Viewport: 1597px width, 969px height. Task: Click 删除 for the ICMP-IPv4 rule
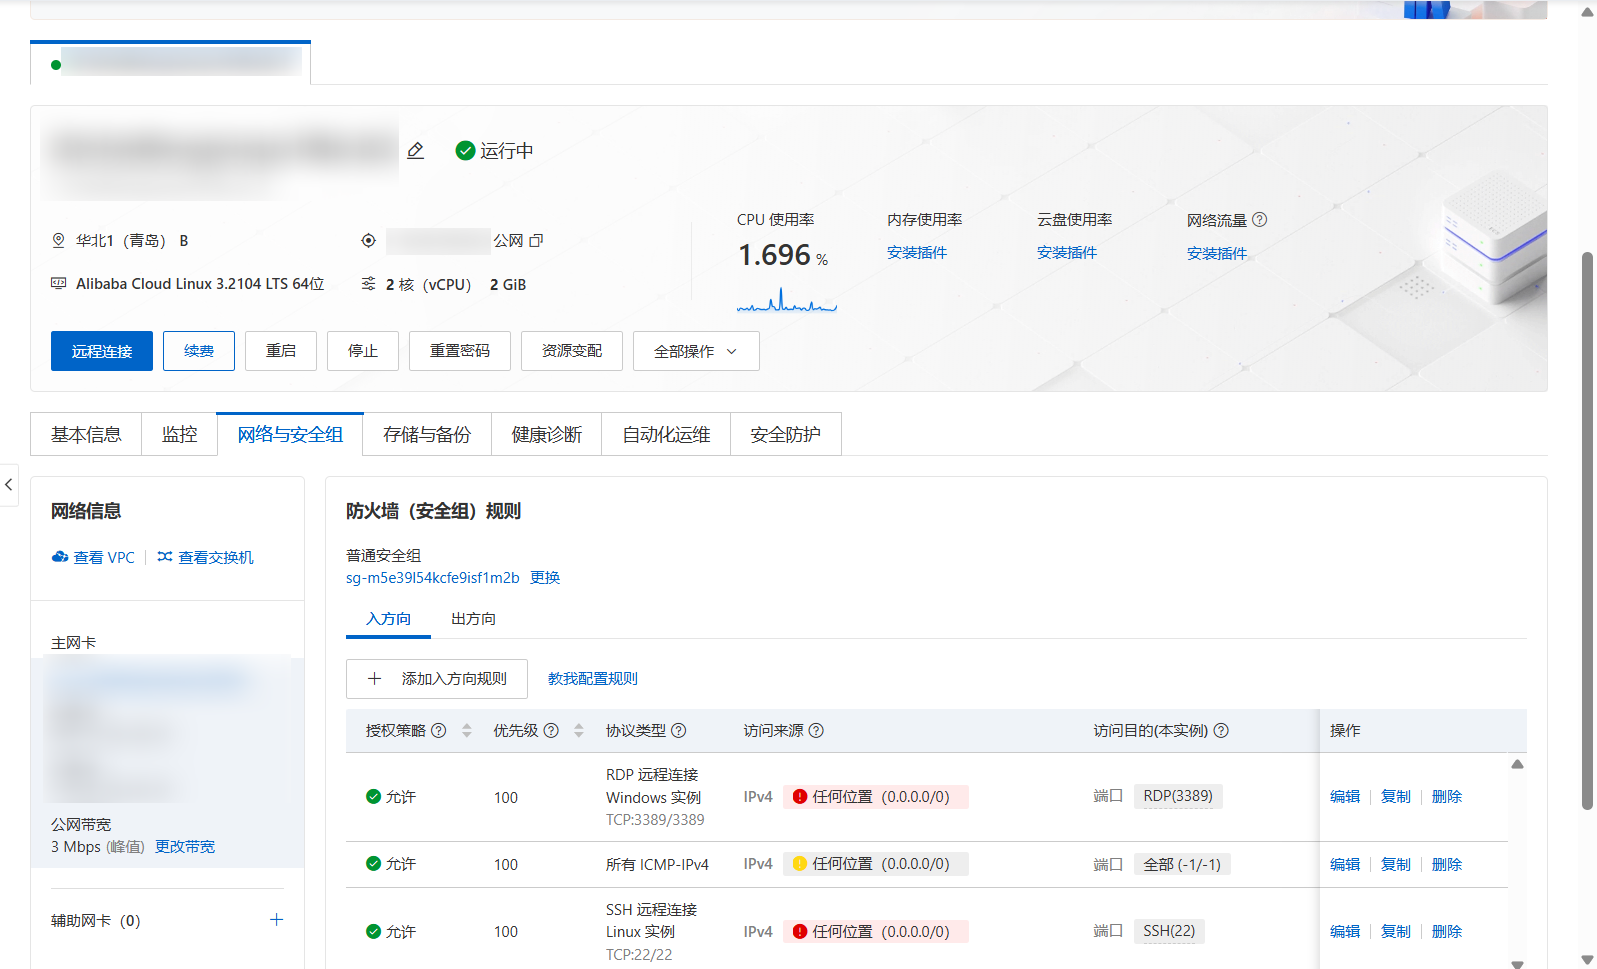click(x=1447, y=865)
